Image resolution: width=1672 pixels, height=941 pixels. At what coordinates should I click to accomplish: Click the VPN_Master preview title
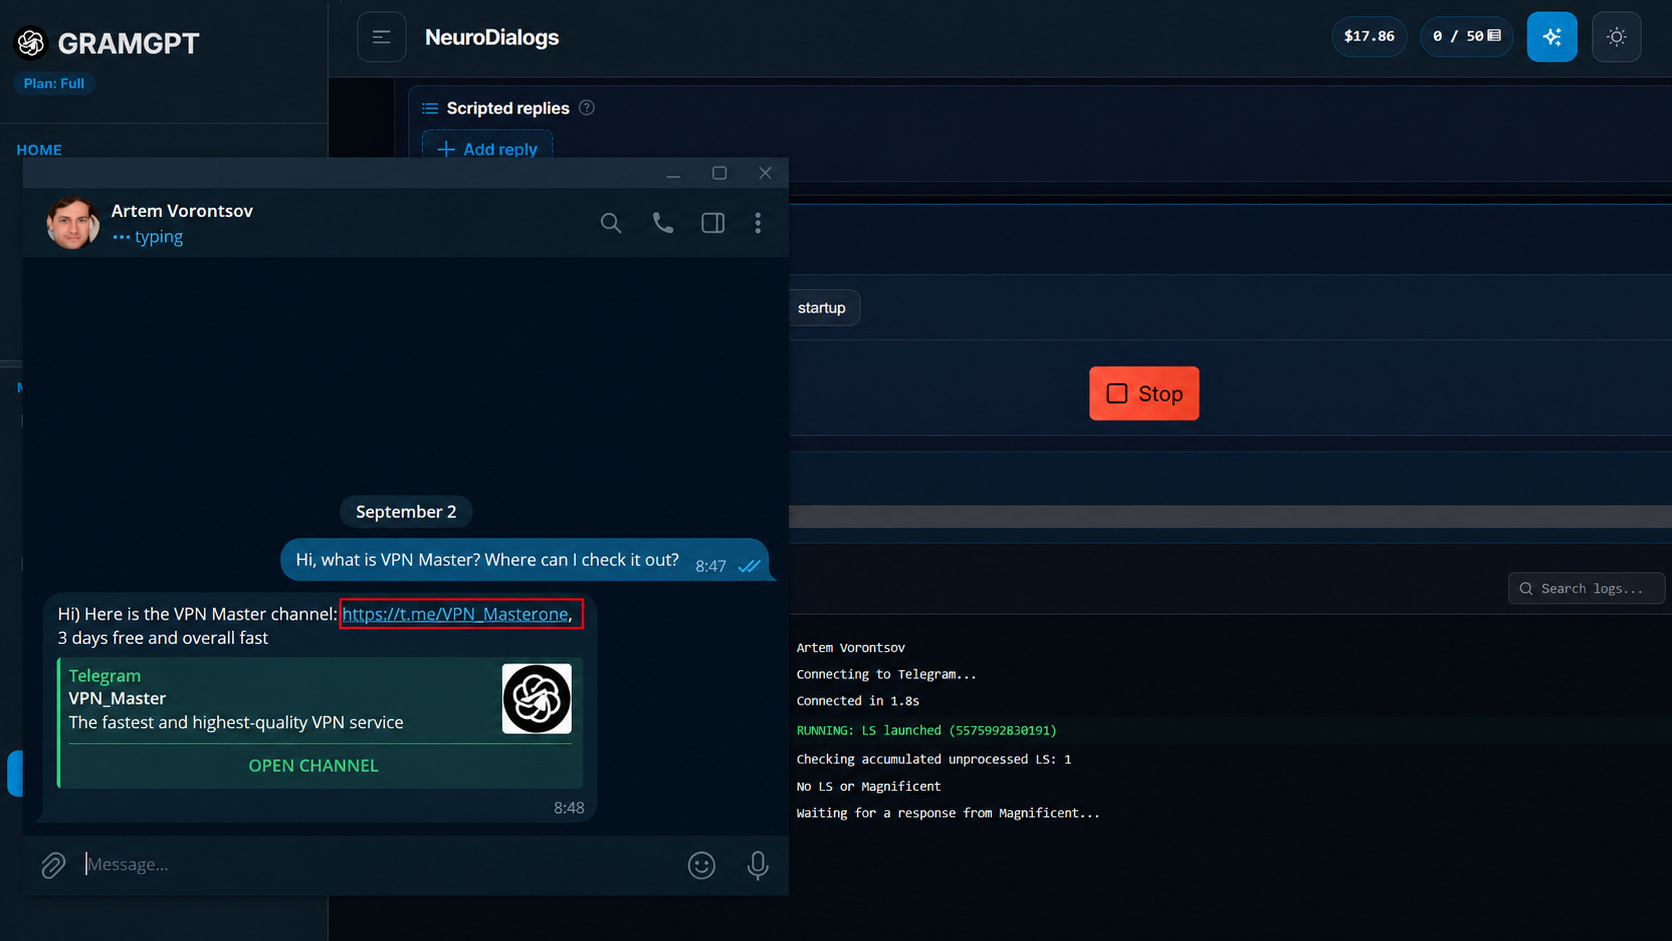tap(117, 698)
